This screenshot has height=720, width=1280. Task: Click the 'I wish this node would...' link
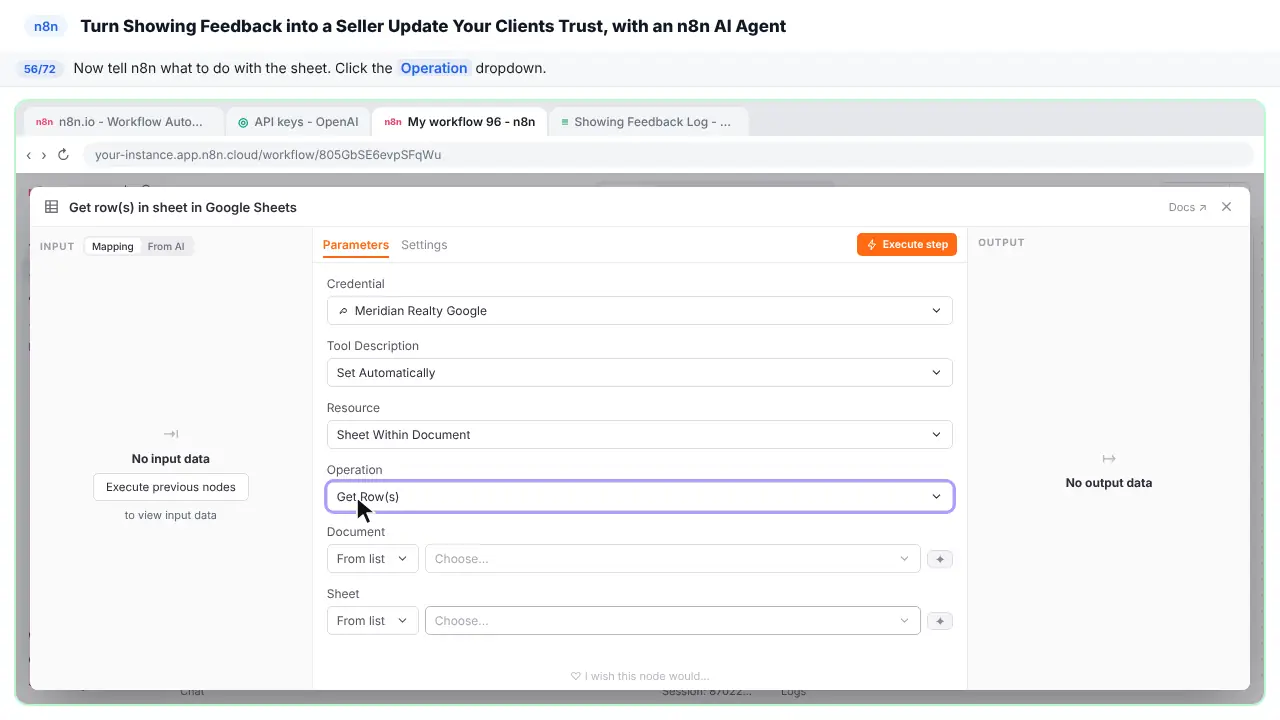pyautogui.click(x=640, y=676)
